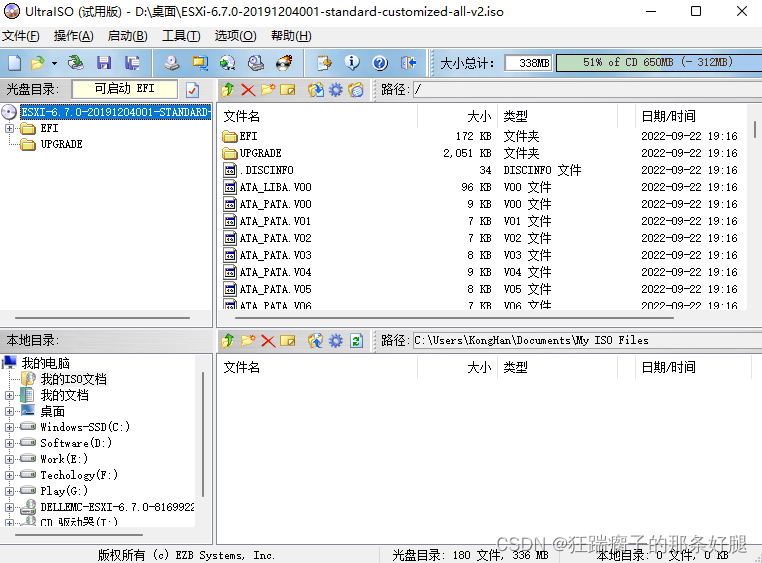Click the local pane gear Properties icon
The width and height of the screenshot is (762, 563).
point(336,341)
